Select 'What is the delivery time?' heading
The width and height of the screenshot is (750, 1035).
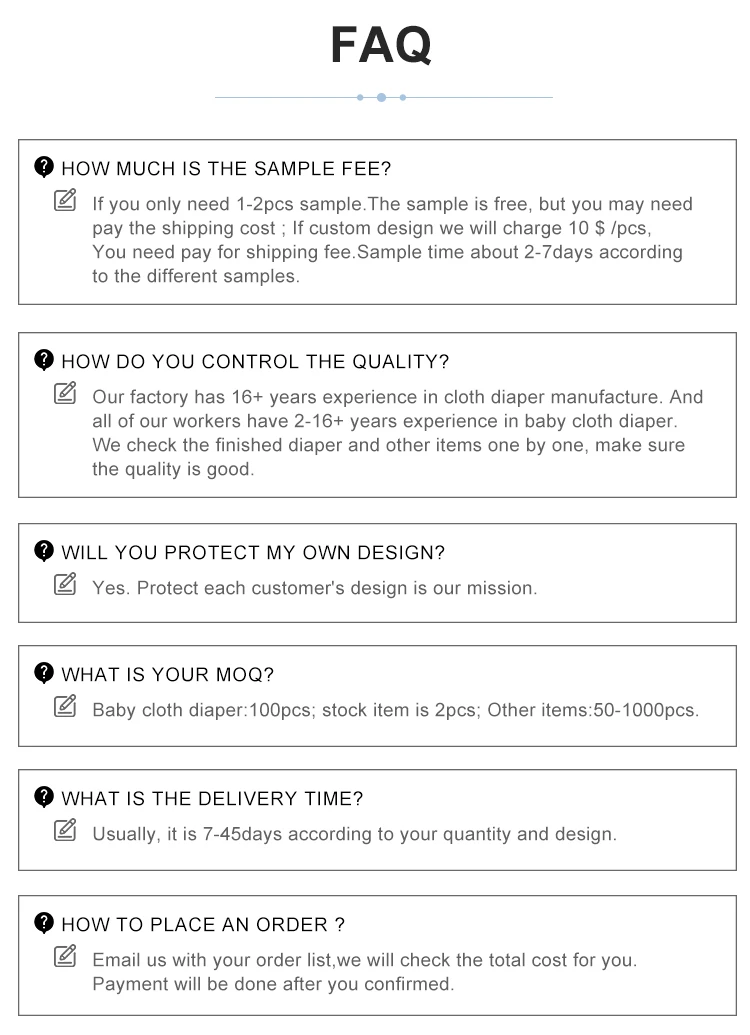click(x=212, y=798)
